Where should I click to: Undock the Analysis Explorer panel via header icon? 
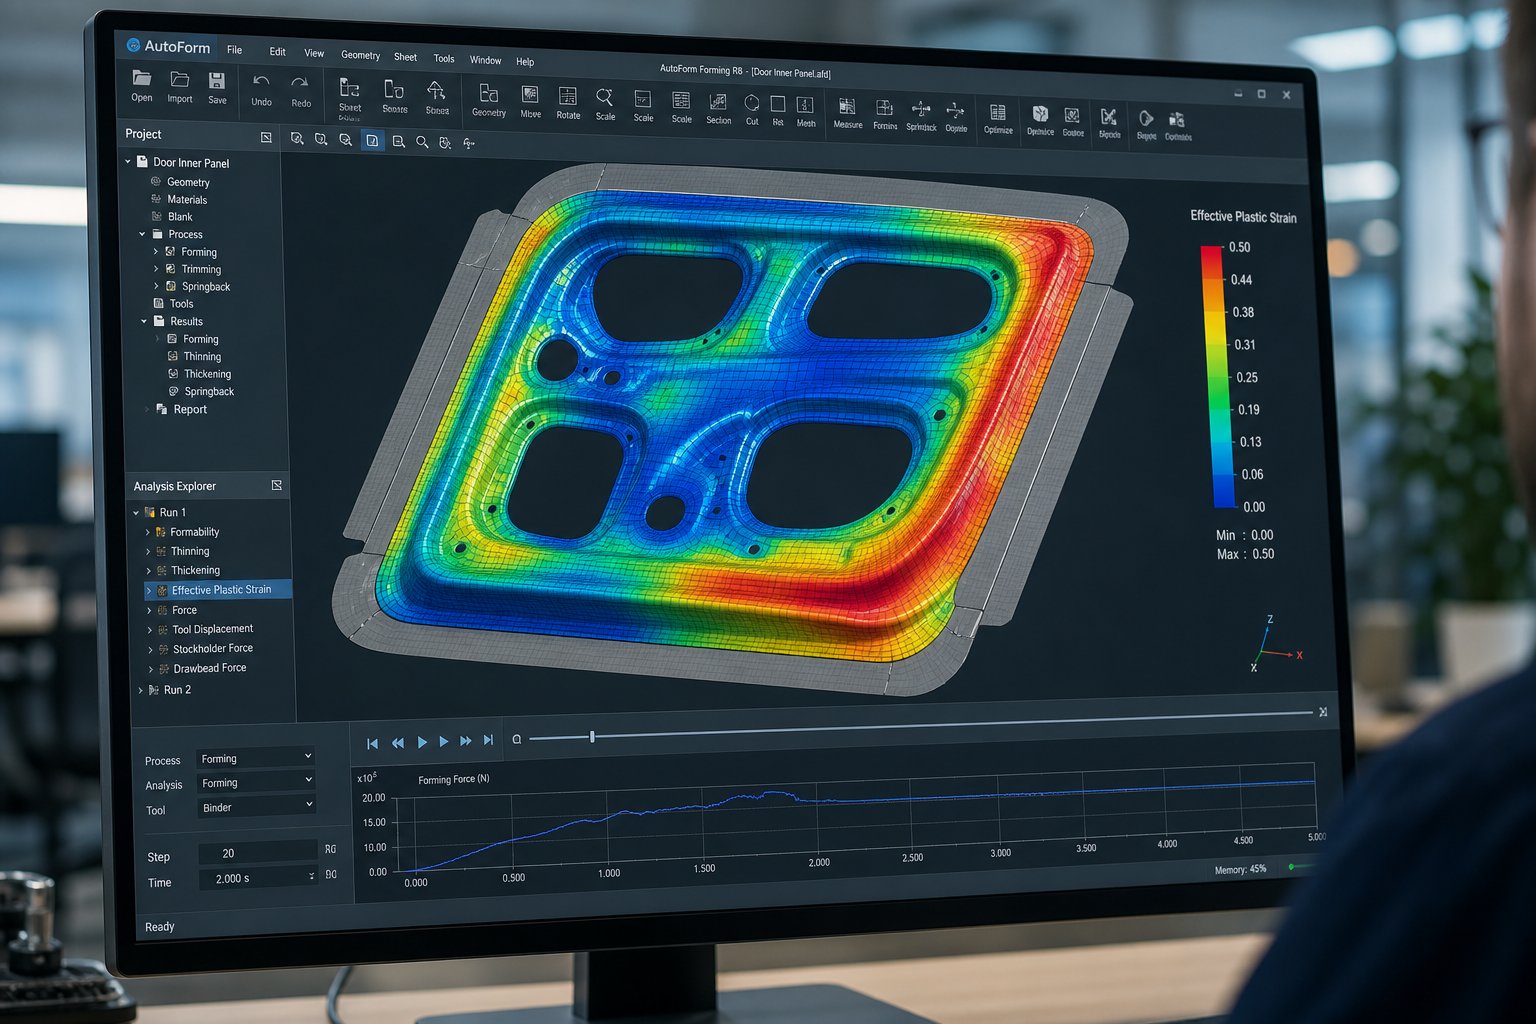click(x=277, y=485)
